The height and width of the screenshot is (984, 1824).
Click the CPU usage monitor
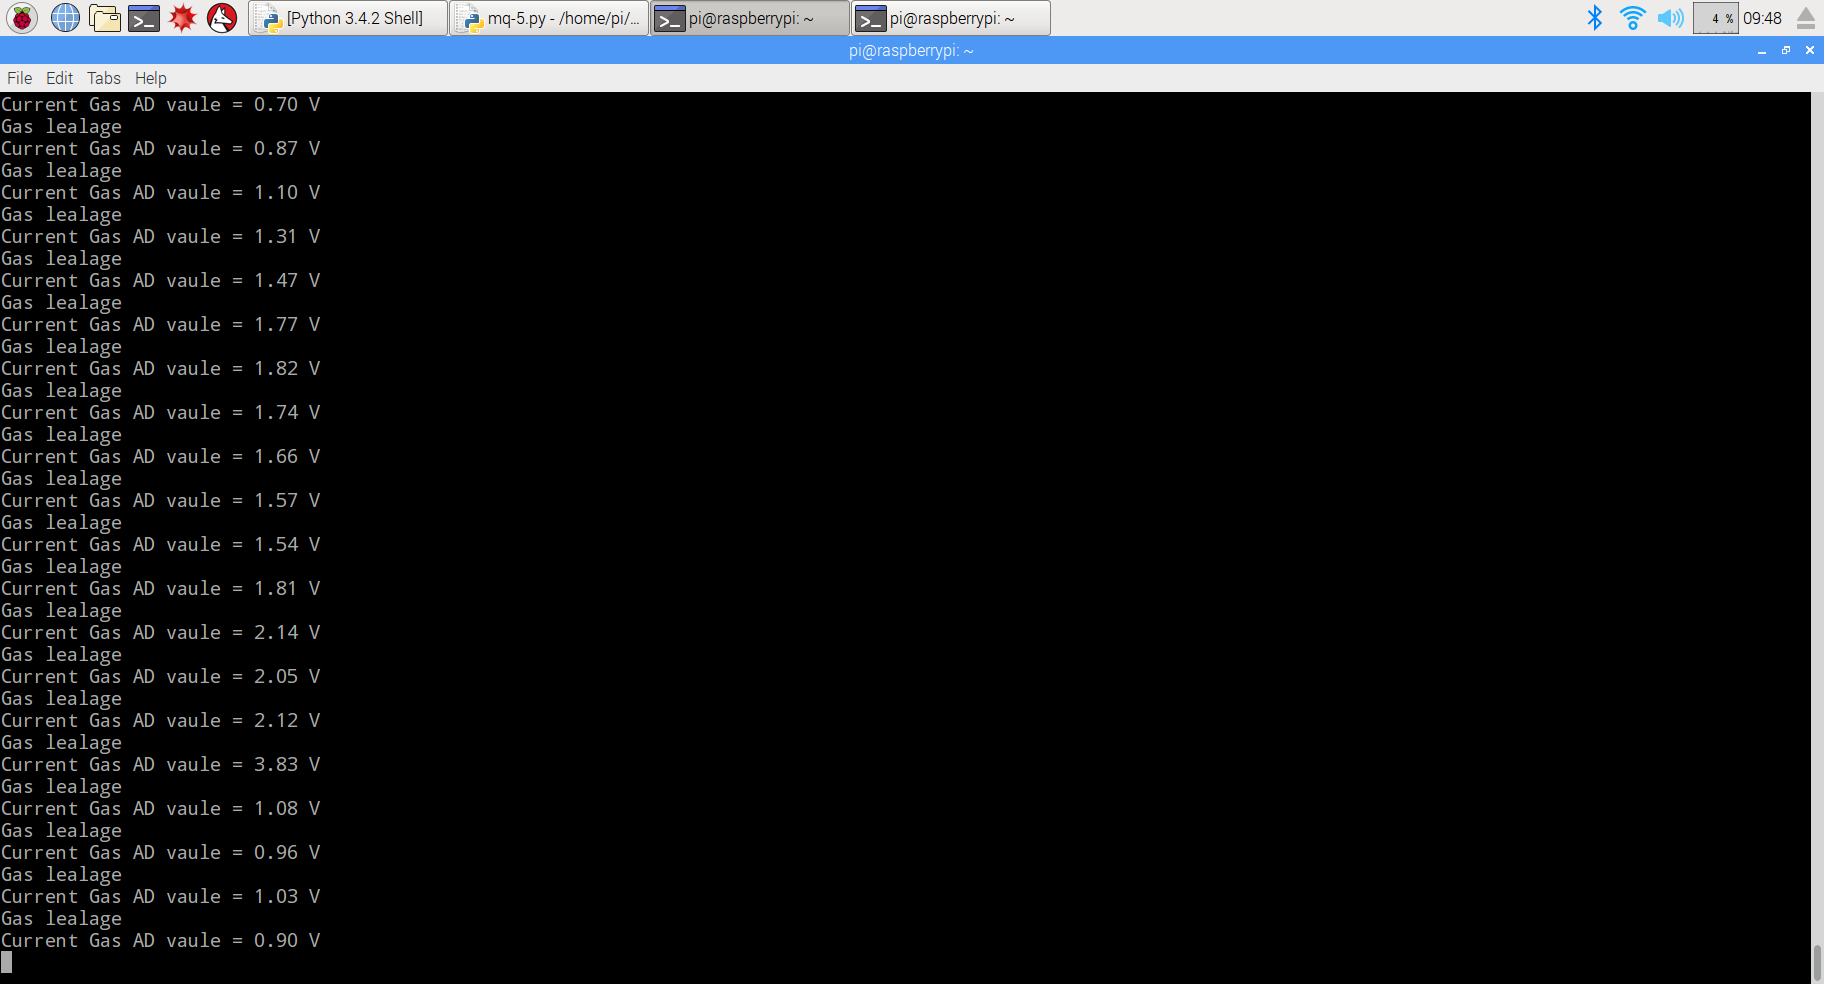(1716, 18)
